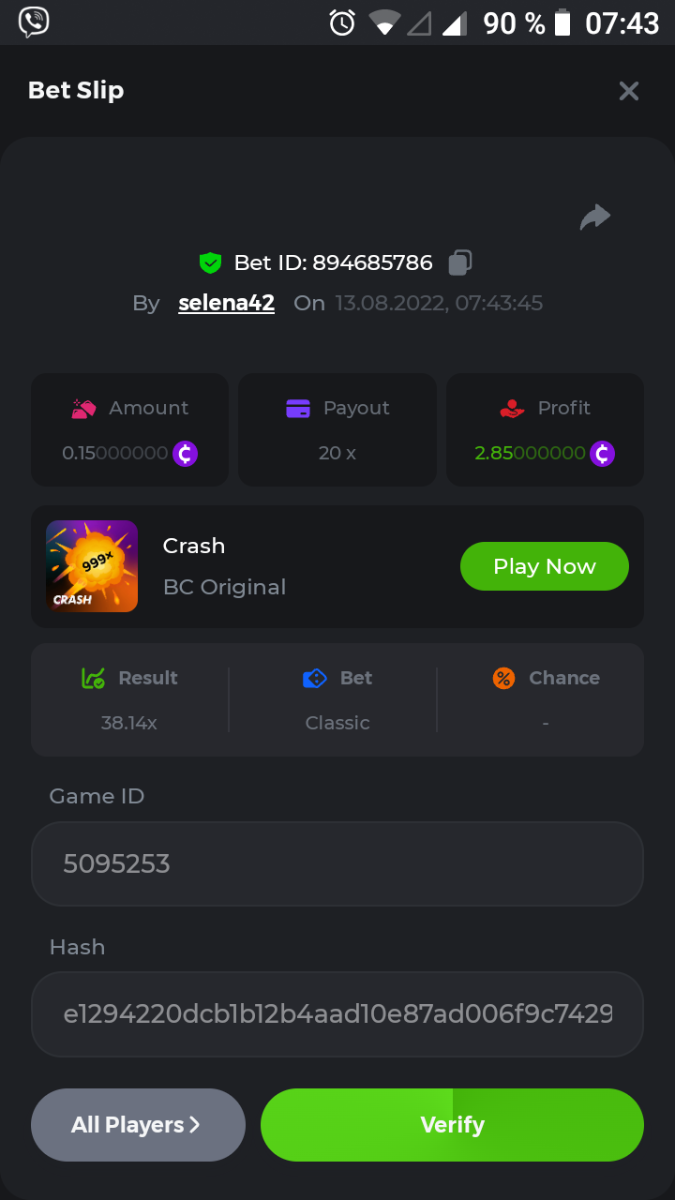675x1200 pixels.
Task: Tap the Viber icon in status bar
Action: point(34,22)
